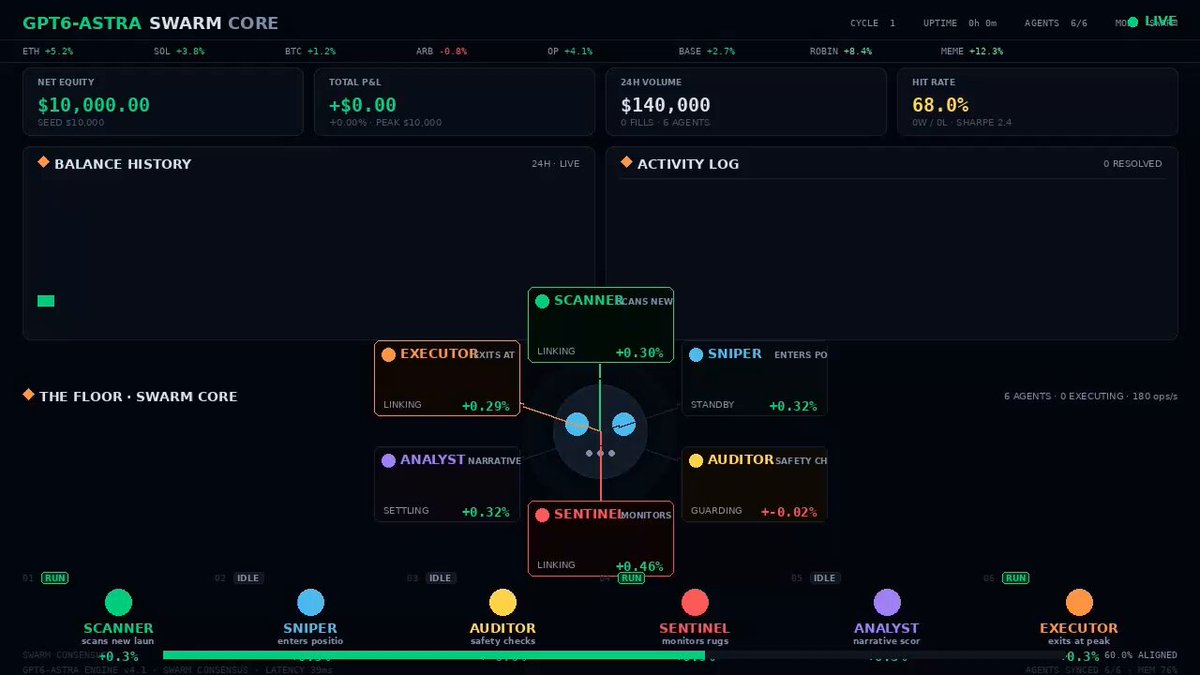Click the orange Executor circle in bottom agent row
The height and width of the screenshot is (675, 1200).
[x=1079, y=602]
